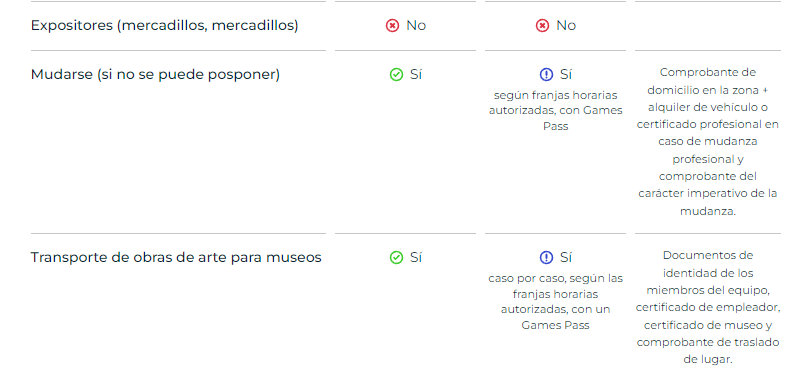
Task: Click 'Sí' next to blue icon in Transporte row
Action: coord(565,258)
